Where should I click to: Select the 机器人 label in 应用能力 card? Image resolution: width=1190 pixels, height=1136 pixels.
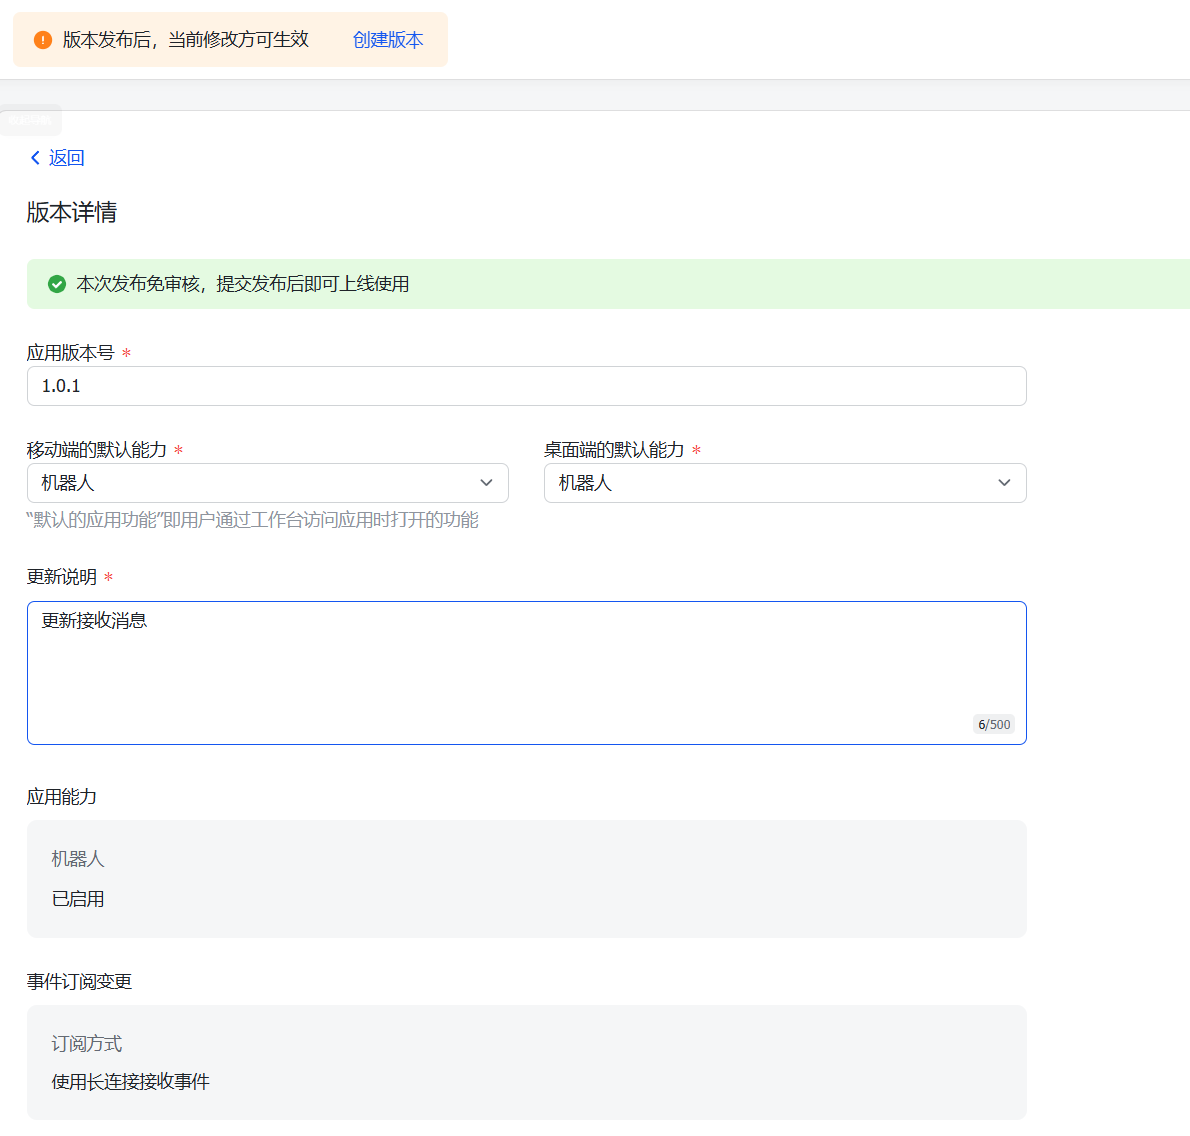78,859
